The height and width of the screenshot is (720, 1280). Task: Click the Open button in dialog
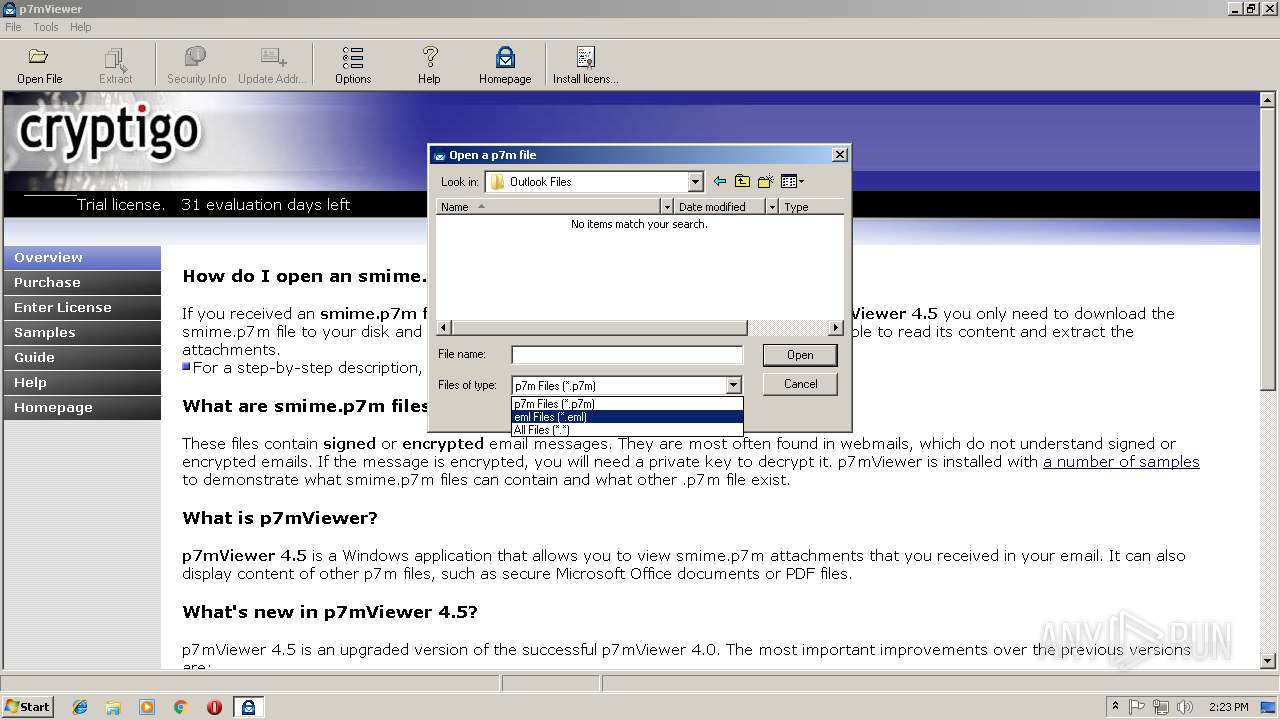pyautogui.click(x=800, y=355)
